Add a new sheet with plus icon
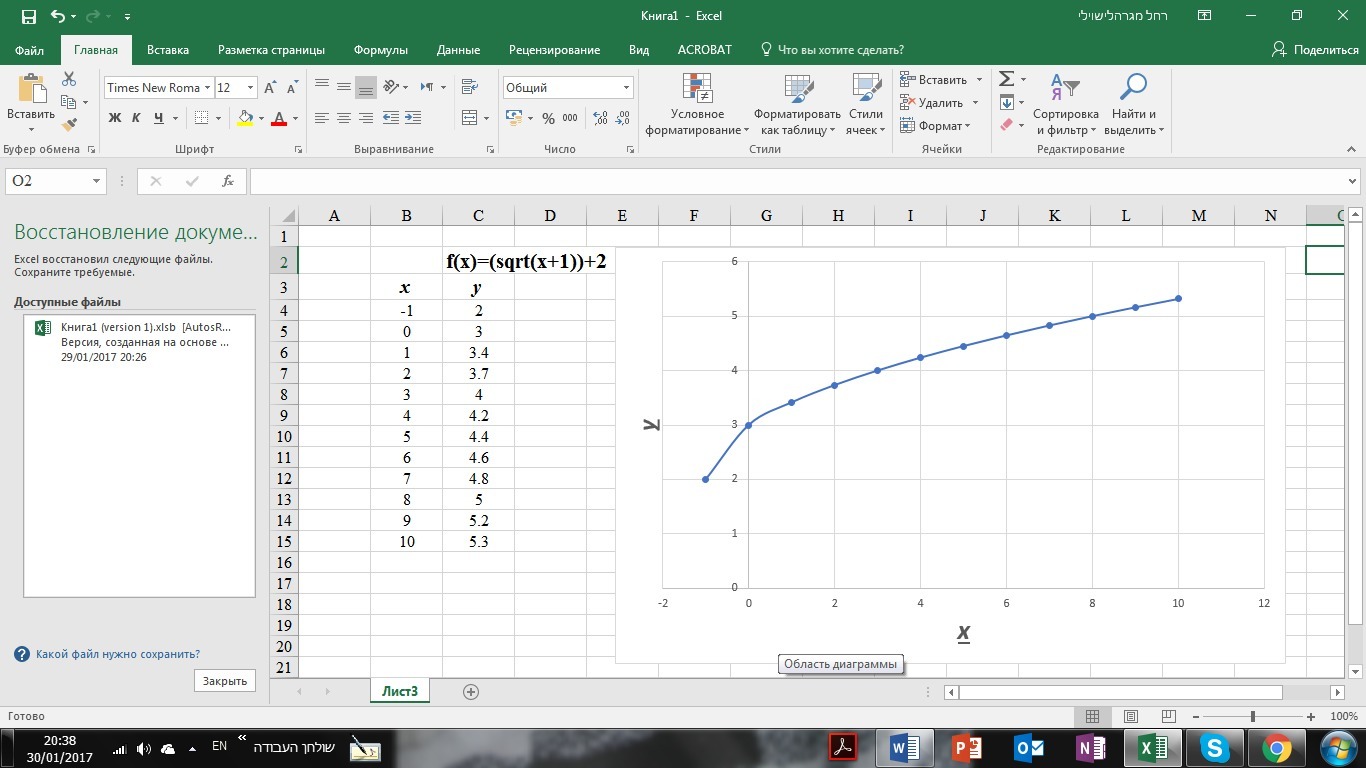 (471, 691)
